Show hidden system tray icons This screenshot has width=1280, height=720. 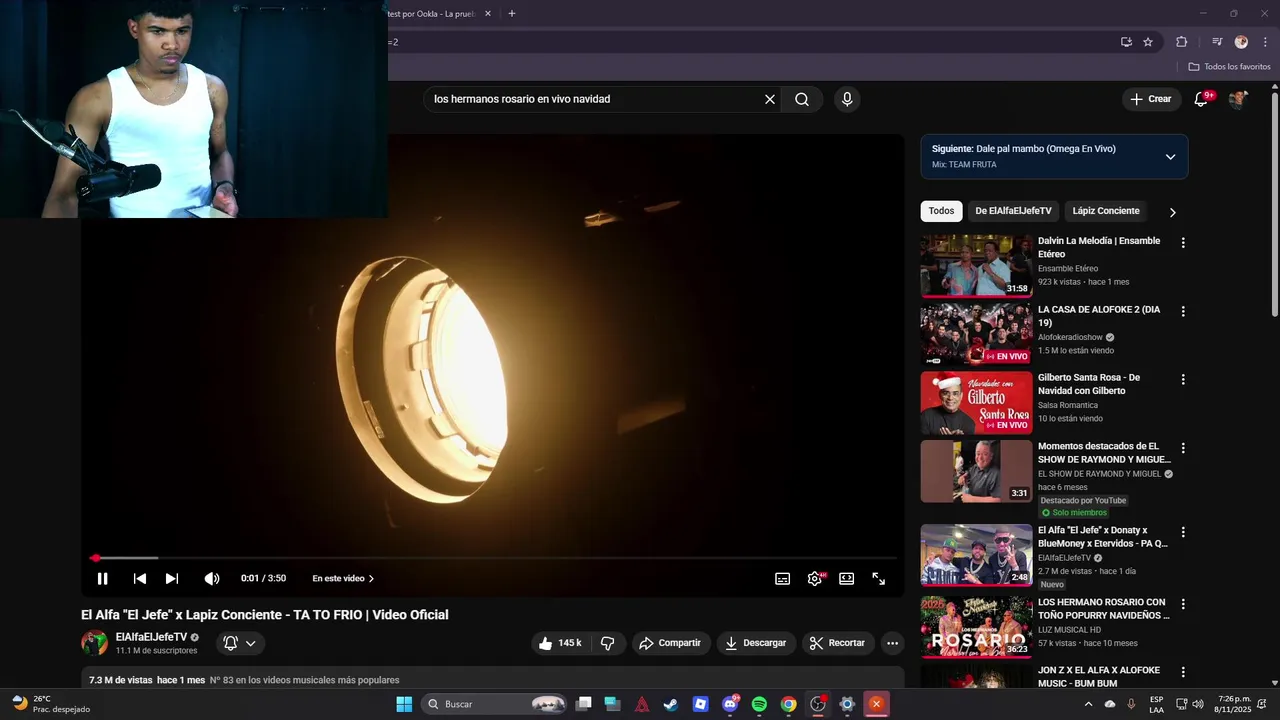(x=1088, y=704)
